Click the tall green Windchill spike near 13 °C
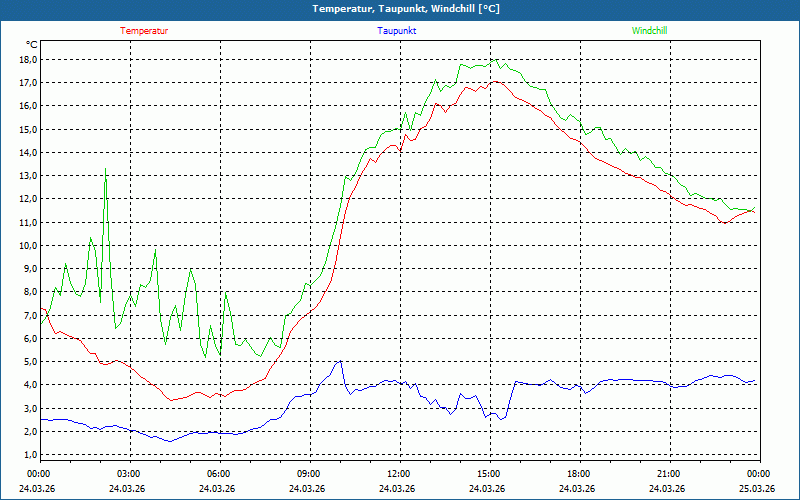800x500 pixels. pos(106,171)
